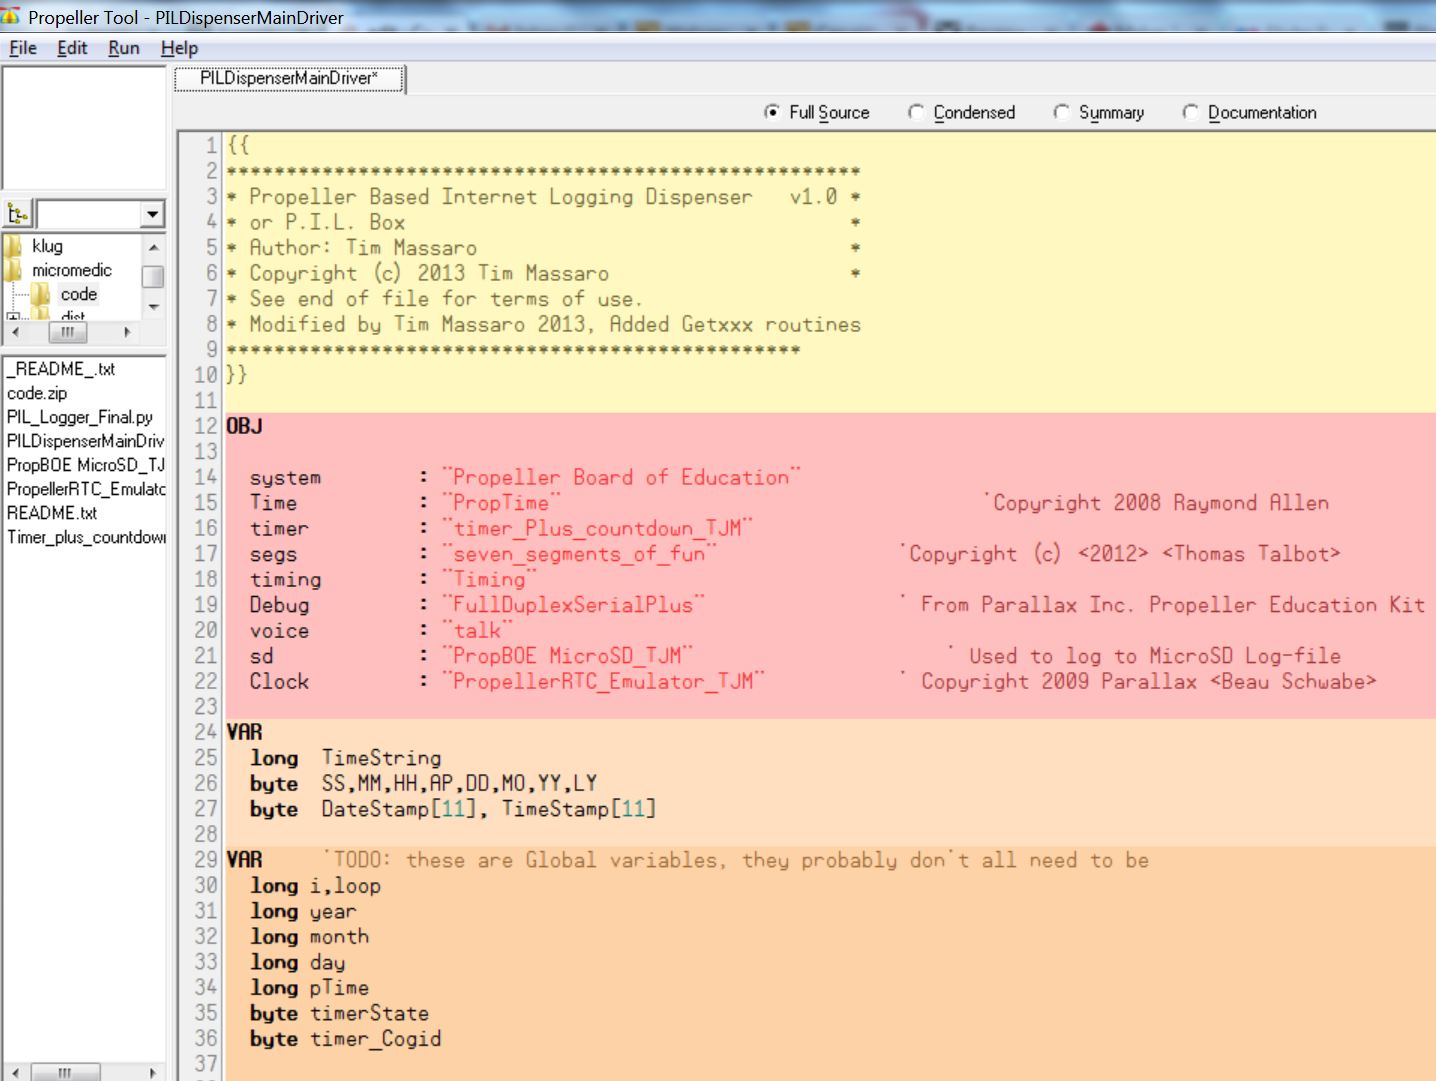Click the "Propeller Board of Education" string
This screenshot has height=1081, width=1436.
pyautogui.click(x=622, y=477)
